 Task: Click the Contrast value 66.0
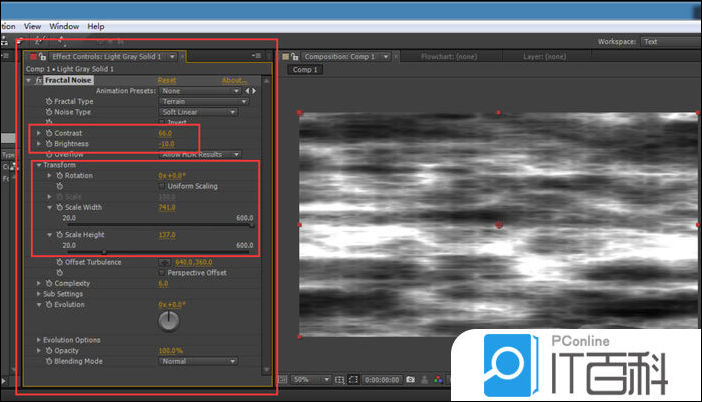point(165,133)
